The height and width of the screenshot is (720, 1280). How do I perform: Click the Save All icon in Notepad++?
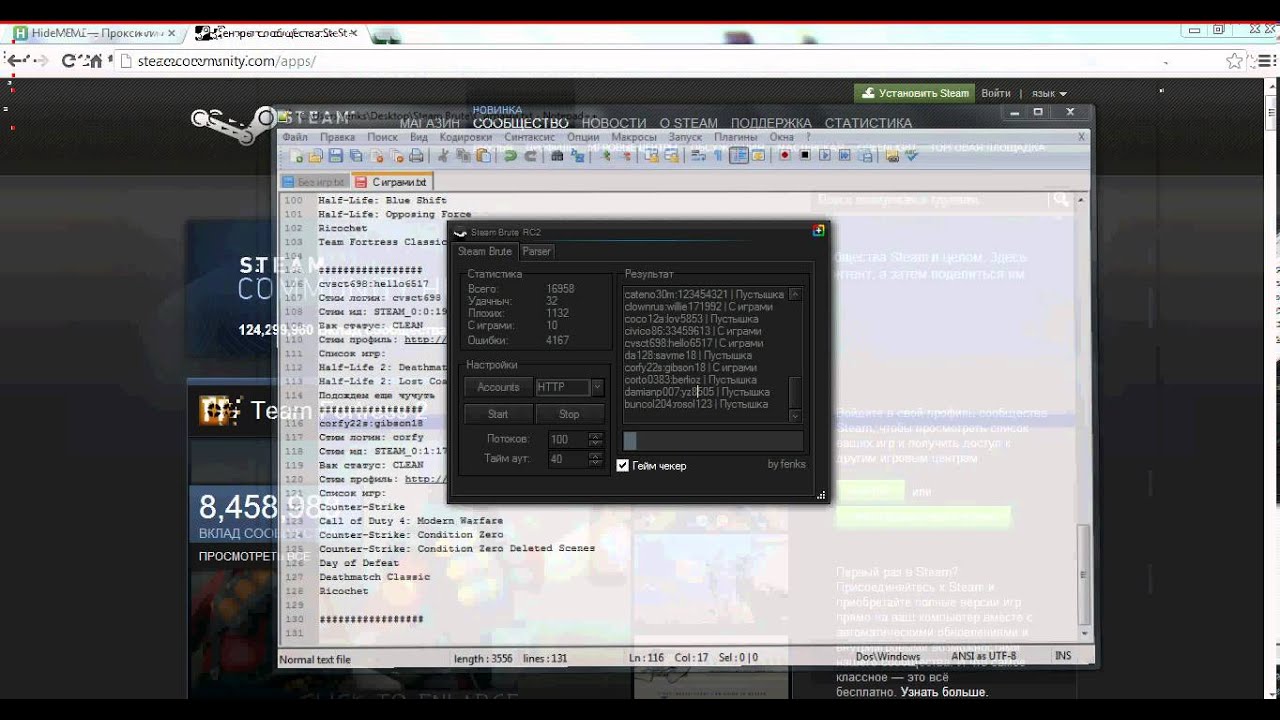(x=355, y=155)
